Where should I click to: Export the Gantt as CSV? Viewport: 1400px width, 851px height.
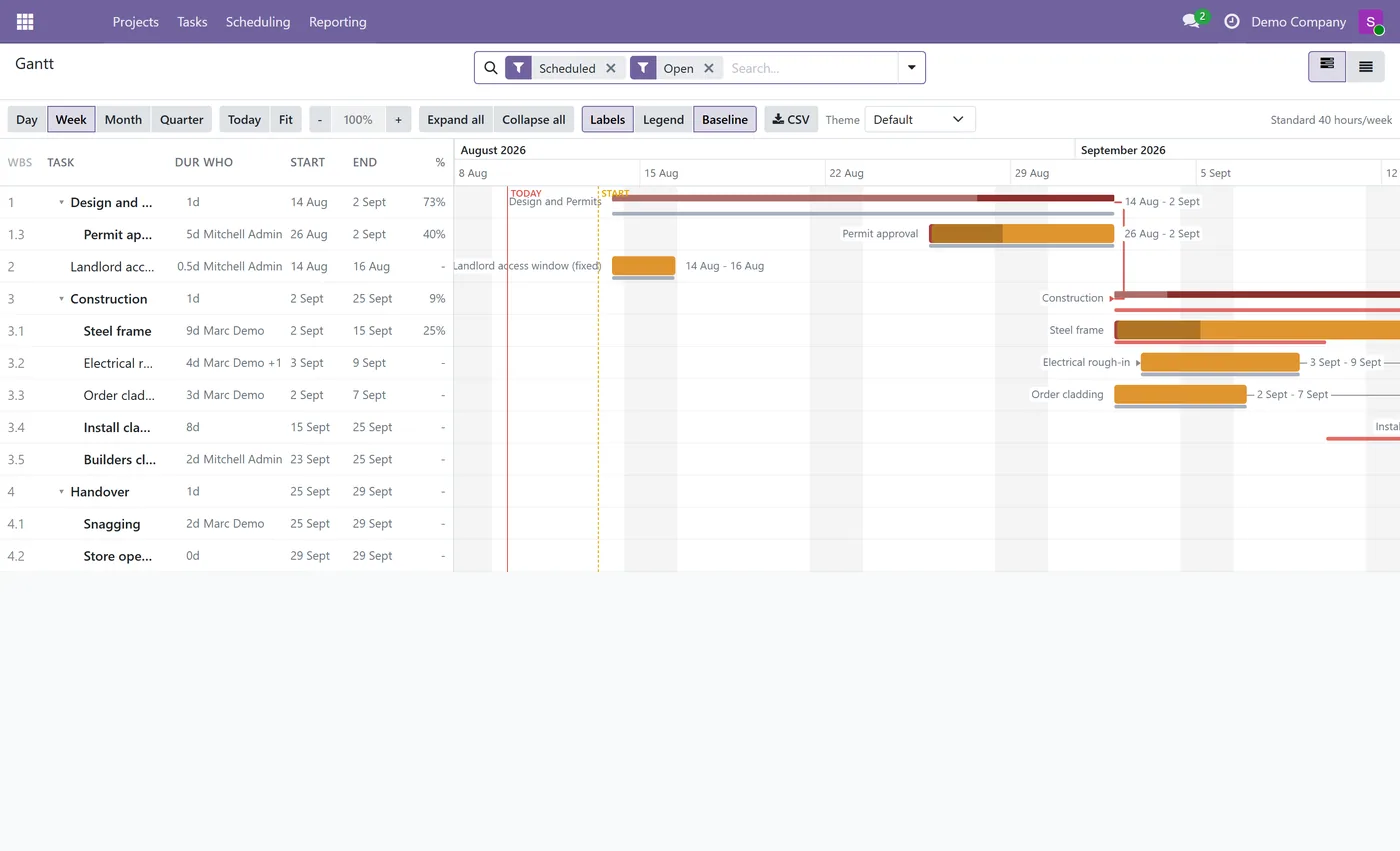point(791,119)
